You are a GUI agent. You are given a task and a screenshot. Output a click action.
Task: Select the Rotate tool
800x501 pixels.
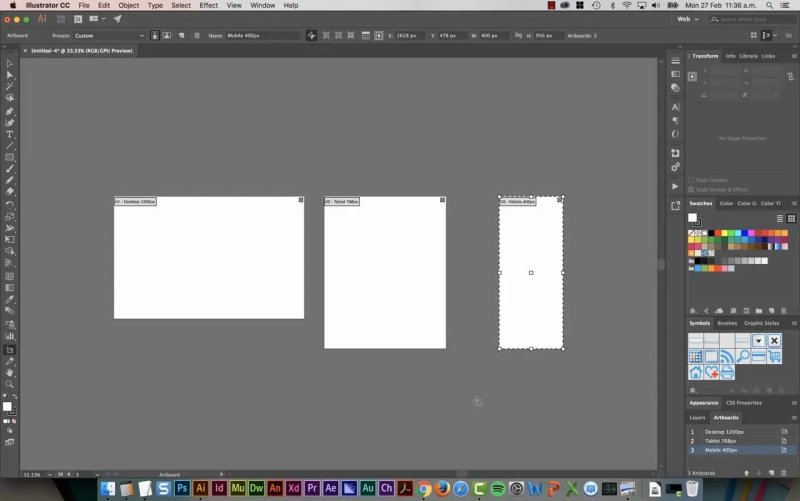tap(9, 205)
